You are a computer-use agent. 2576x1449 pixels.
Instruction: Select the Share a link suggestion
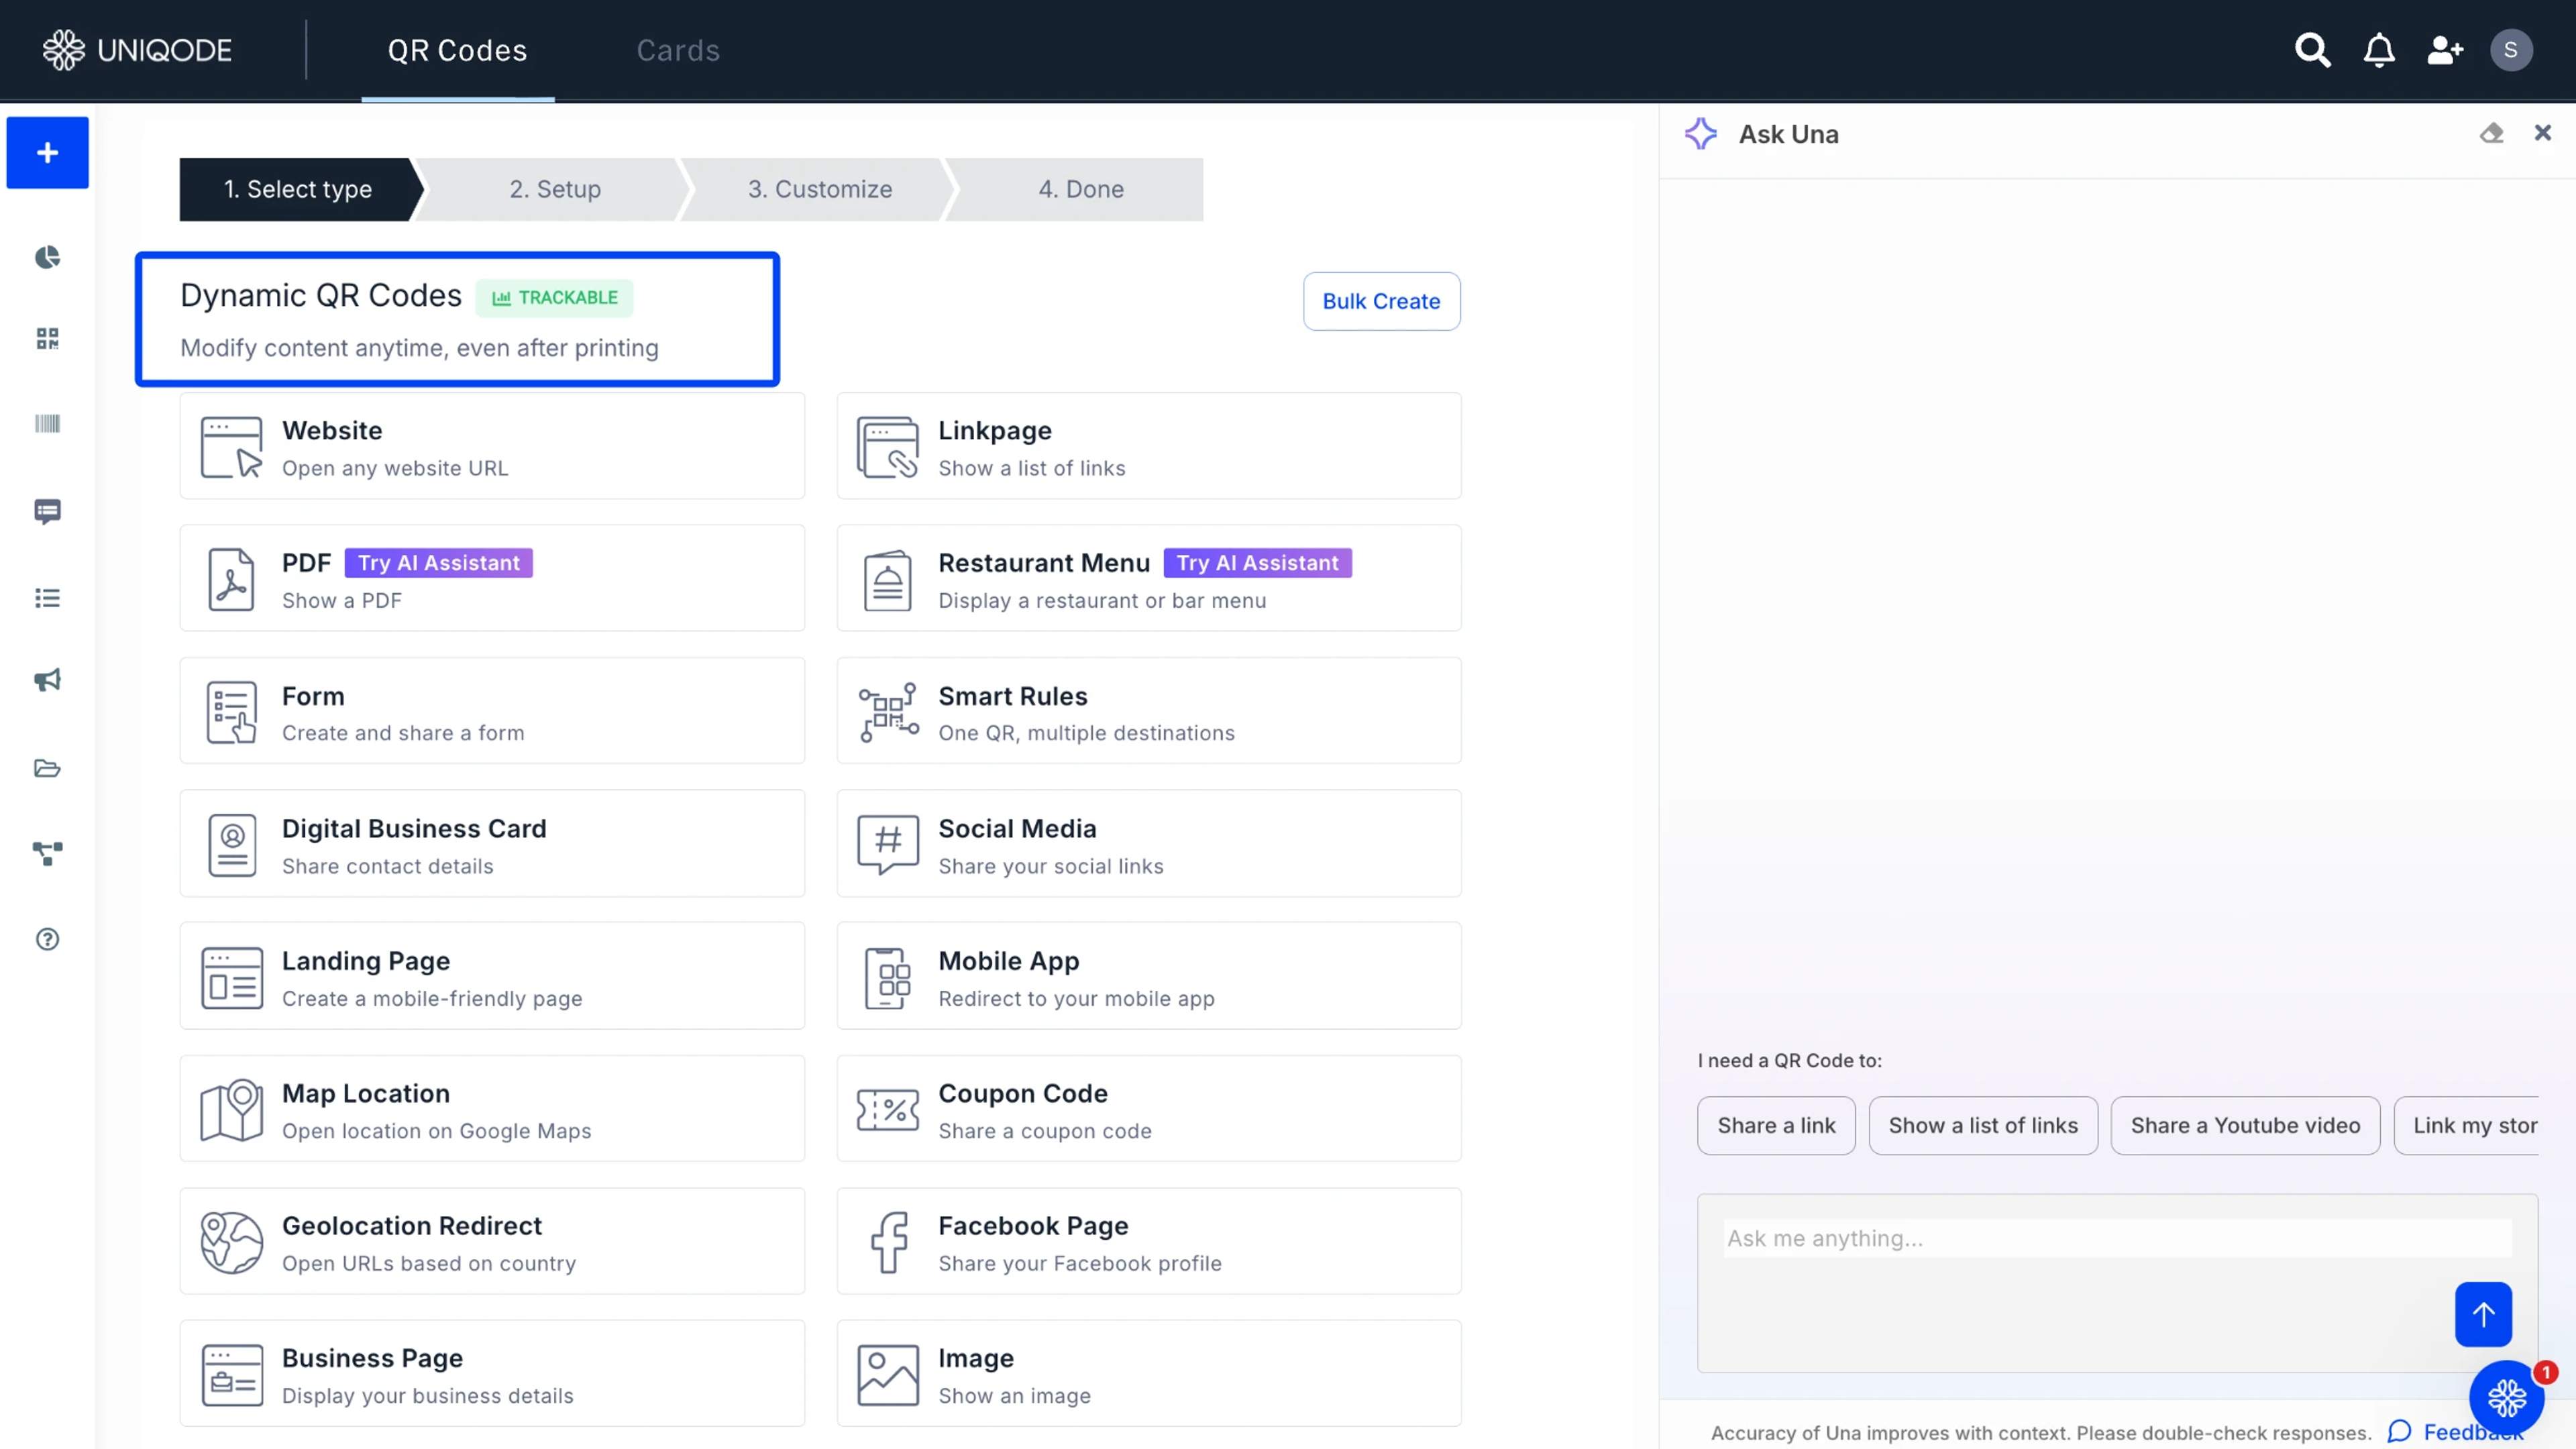(x=1776, y=1126)
